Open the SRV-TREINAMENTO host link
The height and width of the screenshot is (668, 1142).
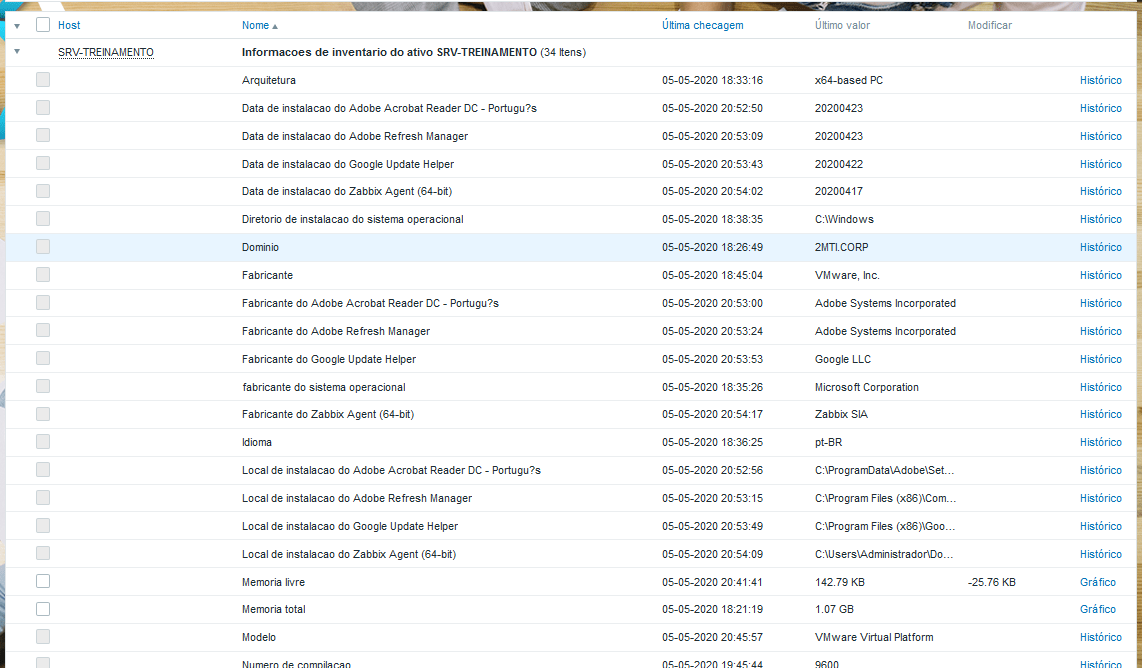[x=106, y=52]
